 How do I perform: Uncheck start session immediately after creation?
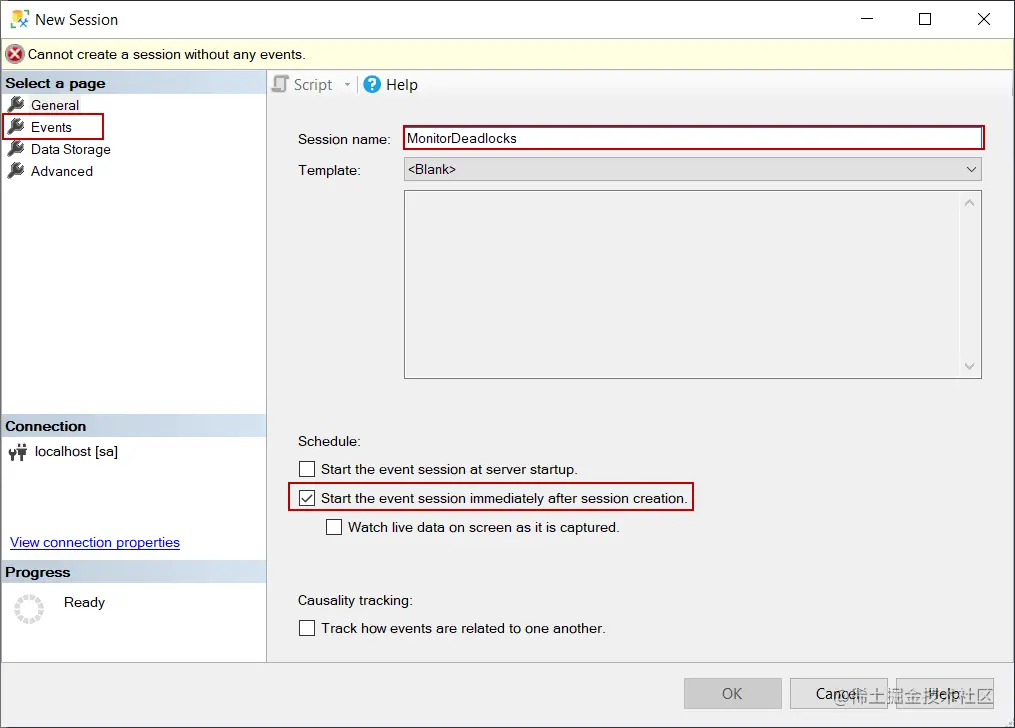[307, 498]
